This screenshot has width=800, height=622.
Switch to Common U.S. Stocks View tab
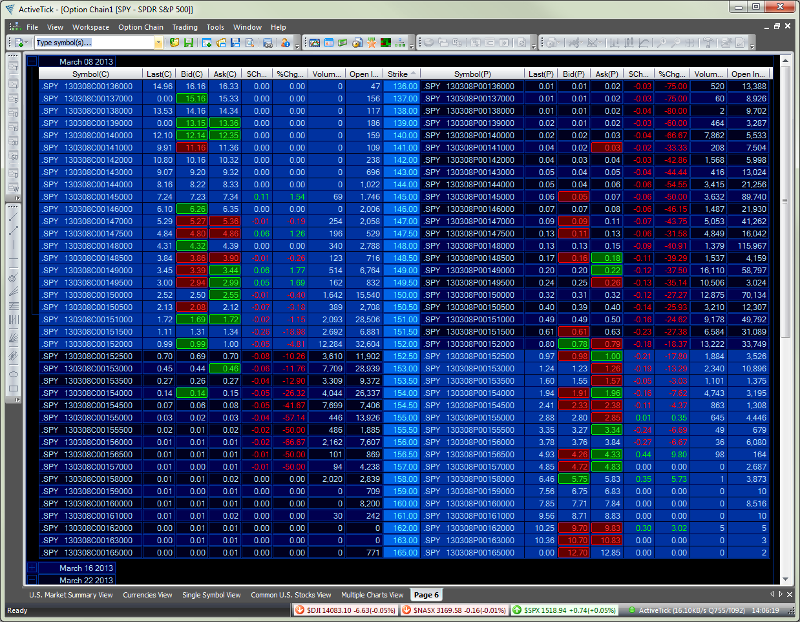(x=291, y=594)
